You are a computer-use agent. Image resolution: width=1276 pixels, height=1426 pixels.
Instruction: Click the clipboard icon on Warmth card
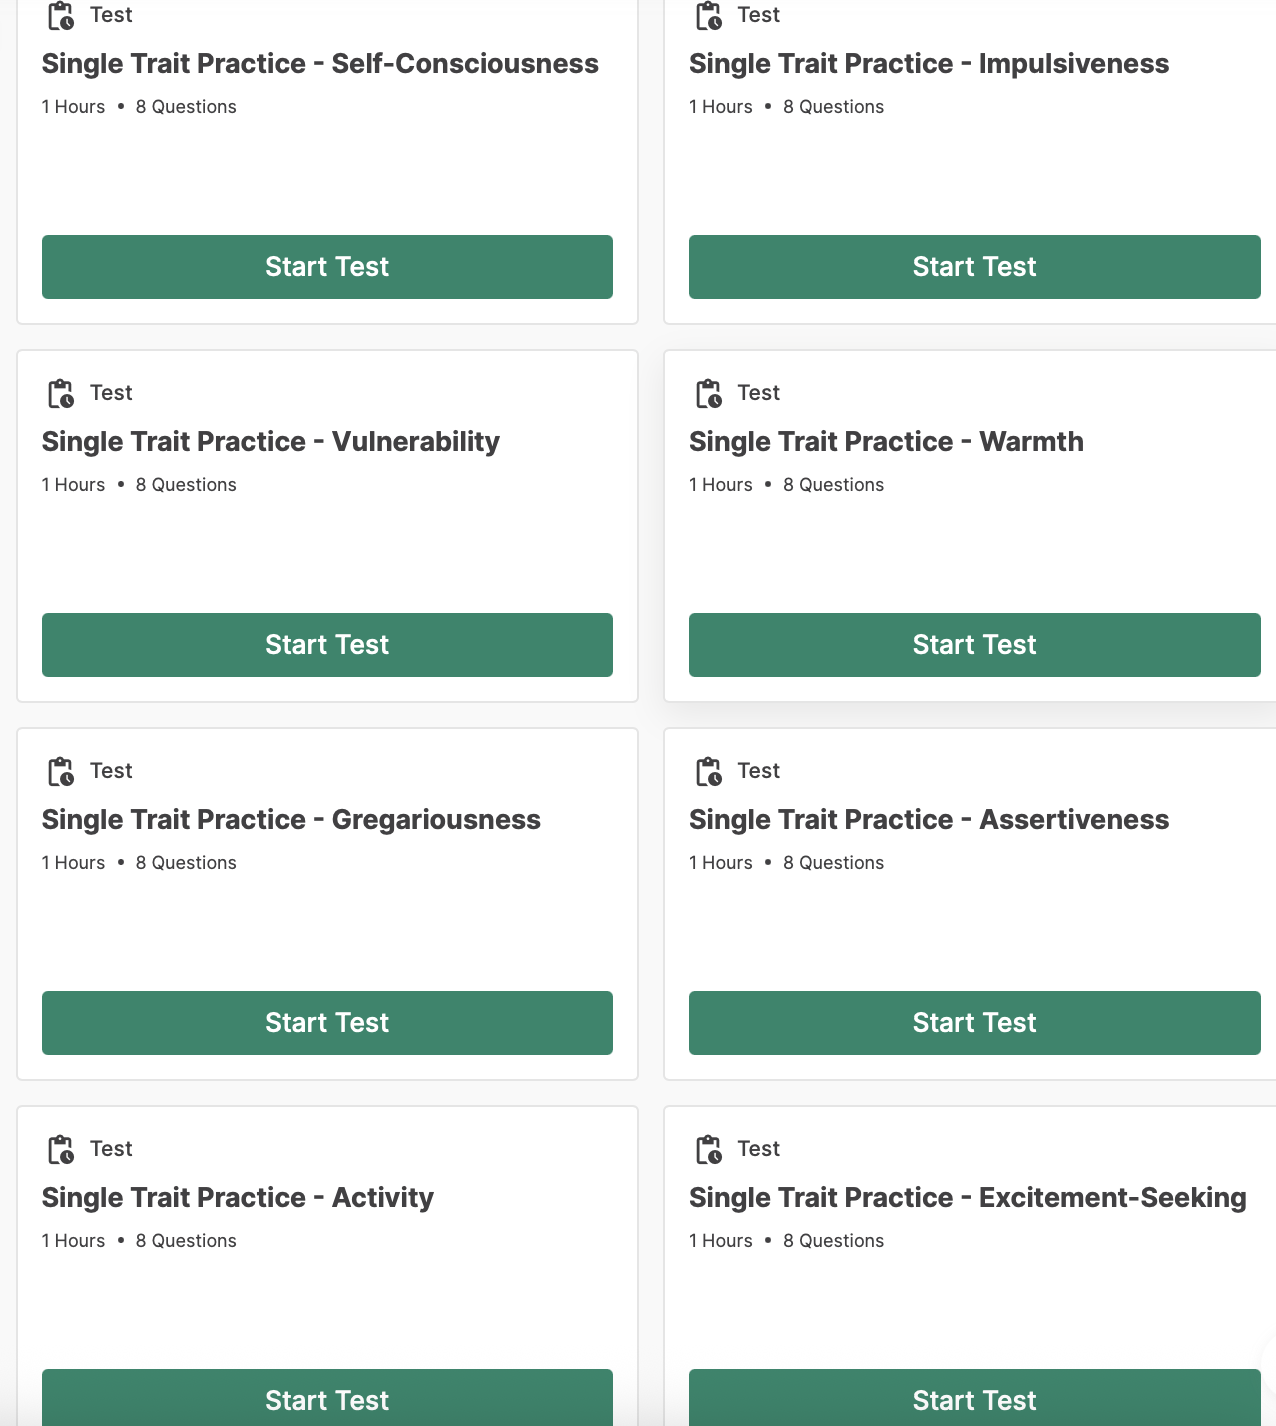(x=709, y=394)
